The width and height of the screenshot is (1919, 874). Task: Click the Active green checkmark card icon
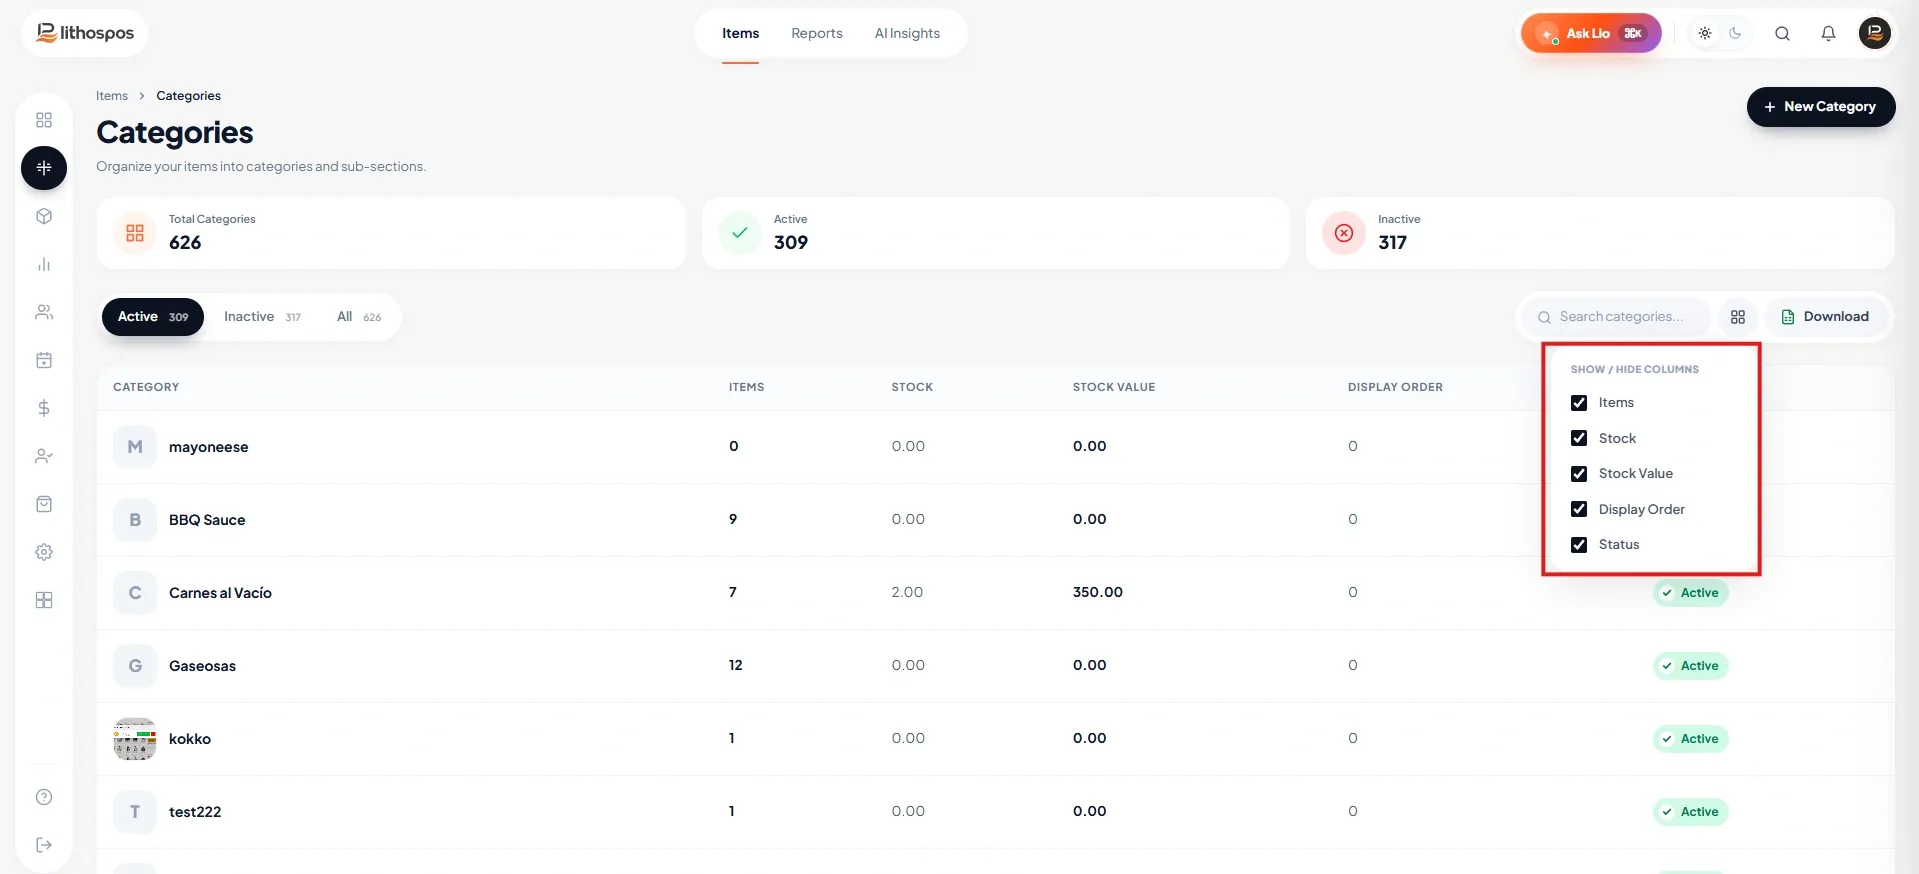point(740,233)
